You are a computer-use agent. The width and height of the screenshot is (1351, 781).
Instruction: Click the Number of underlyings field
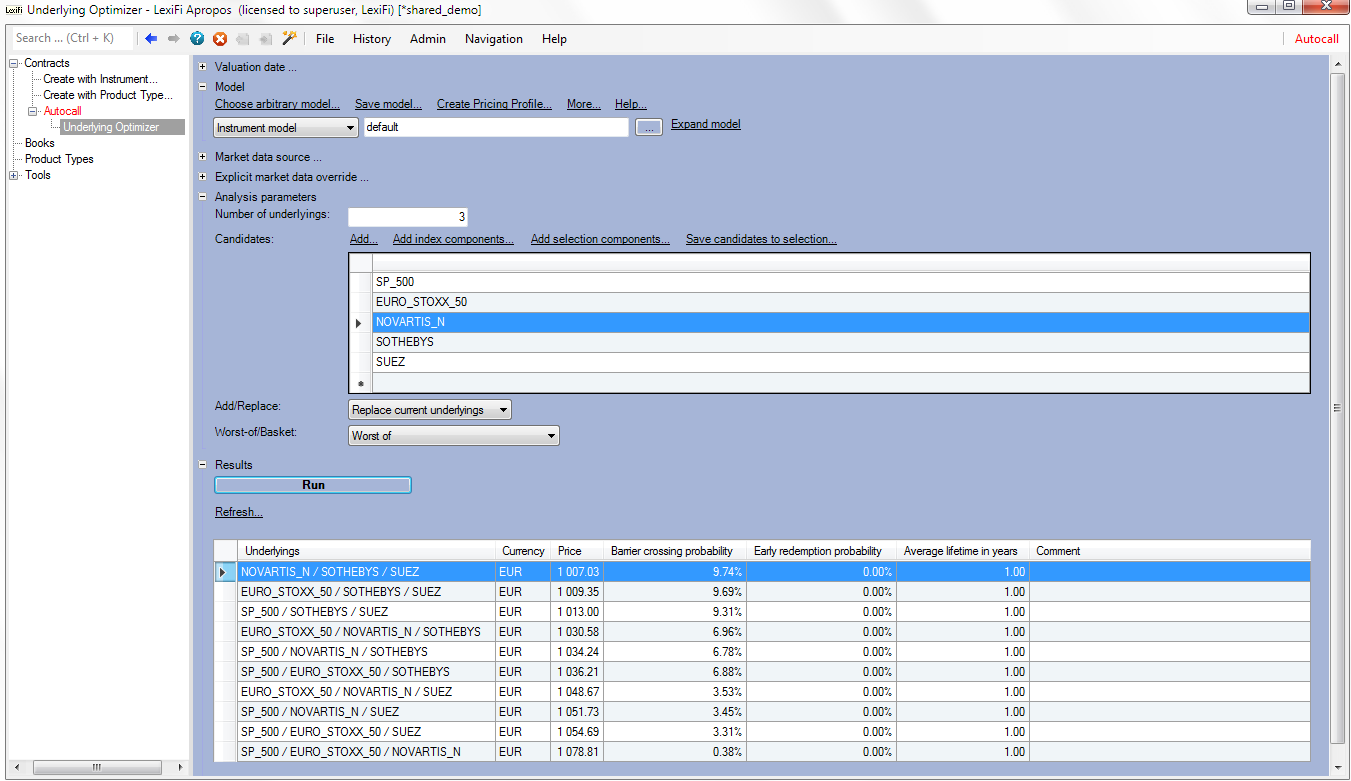408,217
